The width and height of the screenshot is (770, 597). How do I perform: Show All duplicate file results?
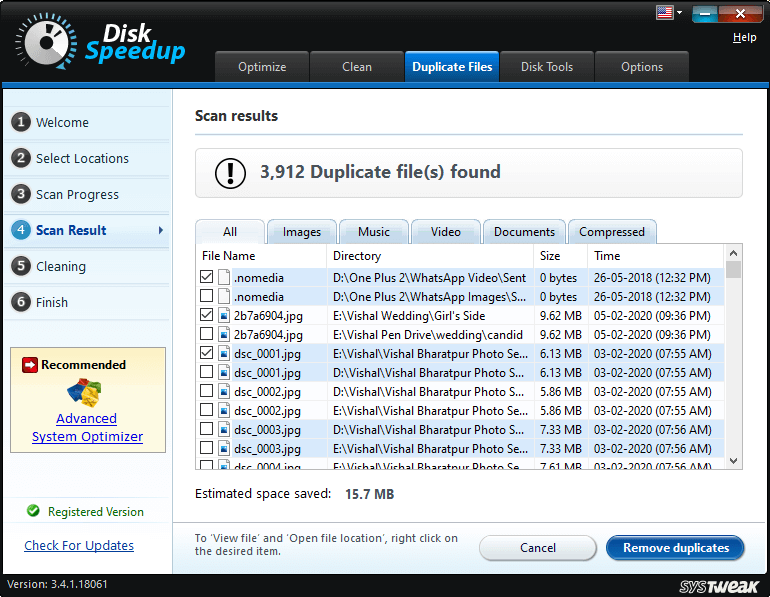(x=230, y=232)
